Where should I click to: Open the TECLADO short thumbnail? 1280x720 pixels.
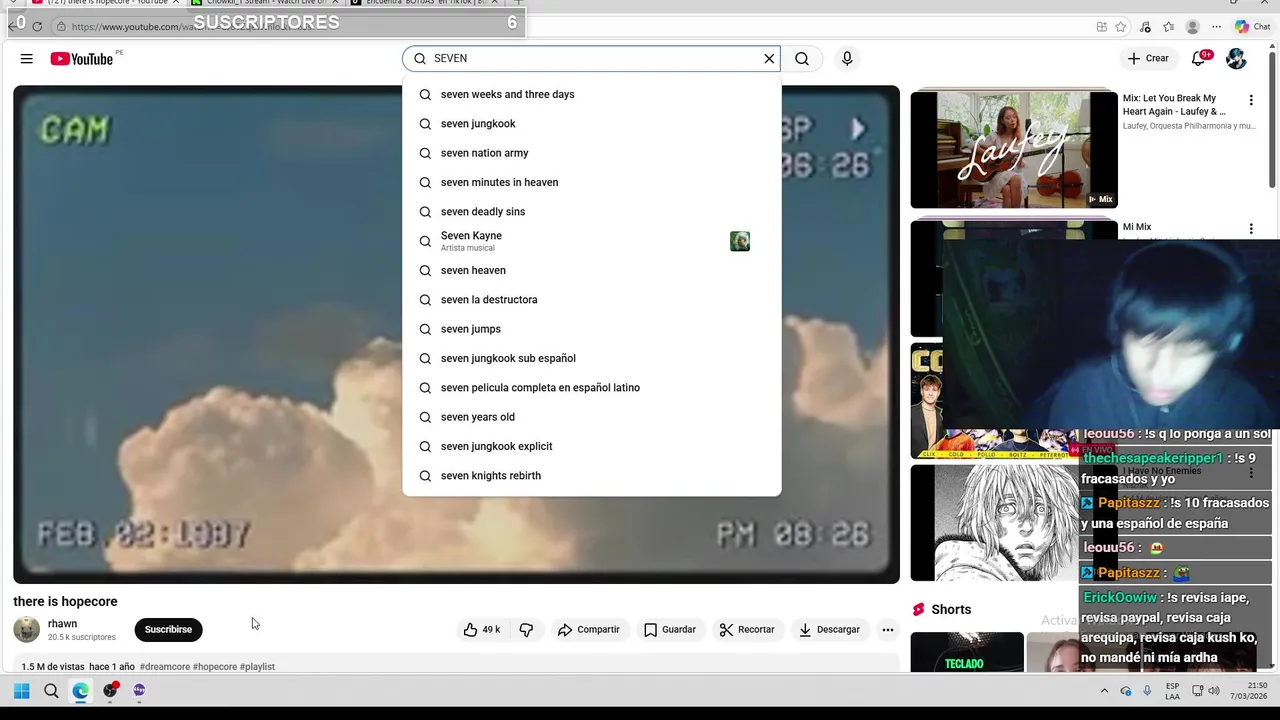click(967, 652)
